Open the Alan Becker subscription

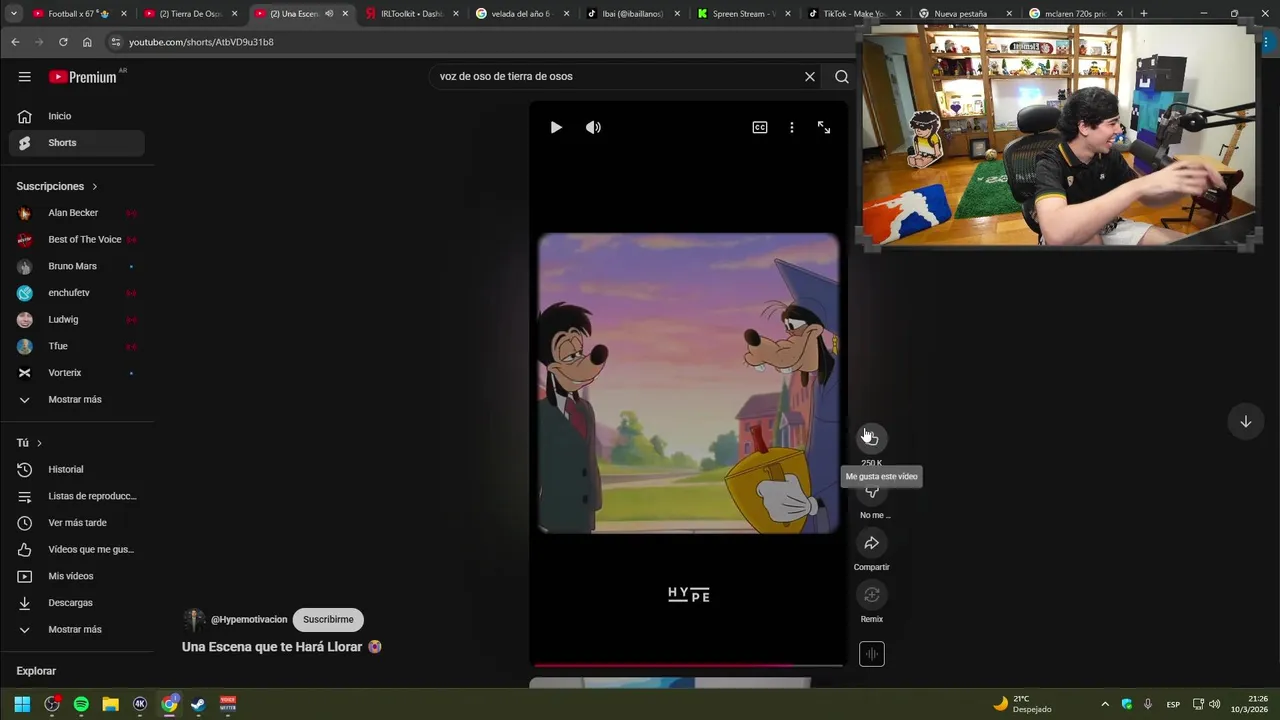77,213
